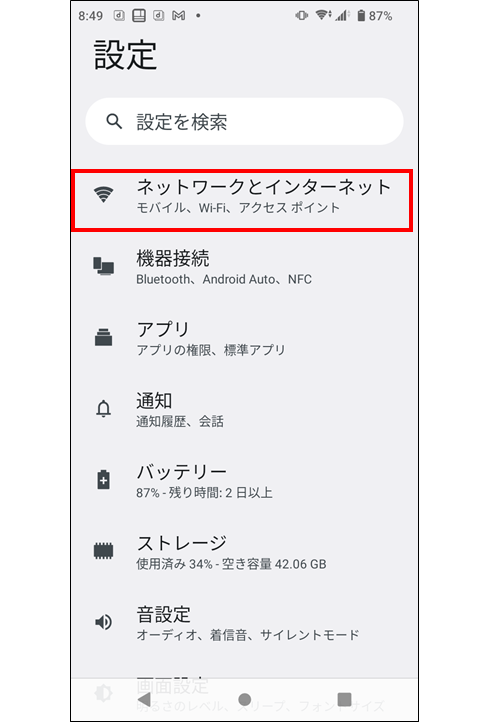Open ネットワークとインターネット settings

click(242, 200)
